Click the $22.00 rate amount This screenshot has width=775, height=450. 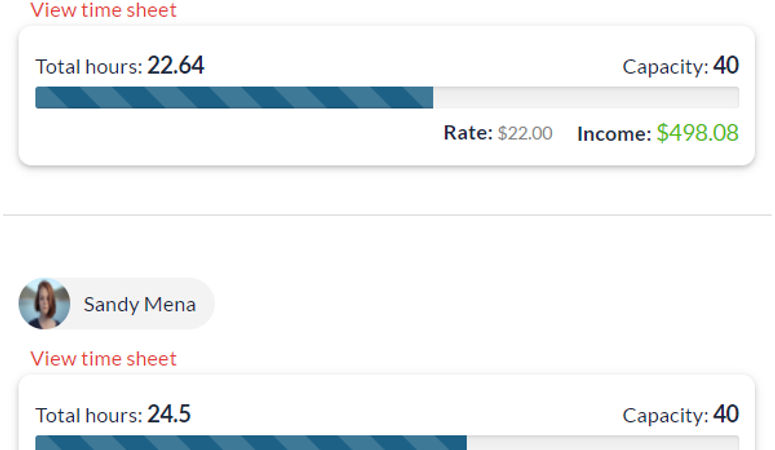pos(525,133)
